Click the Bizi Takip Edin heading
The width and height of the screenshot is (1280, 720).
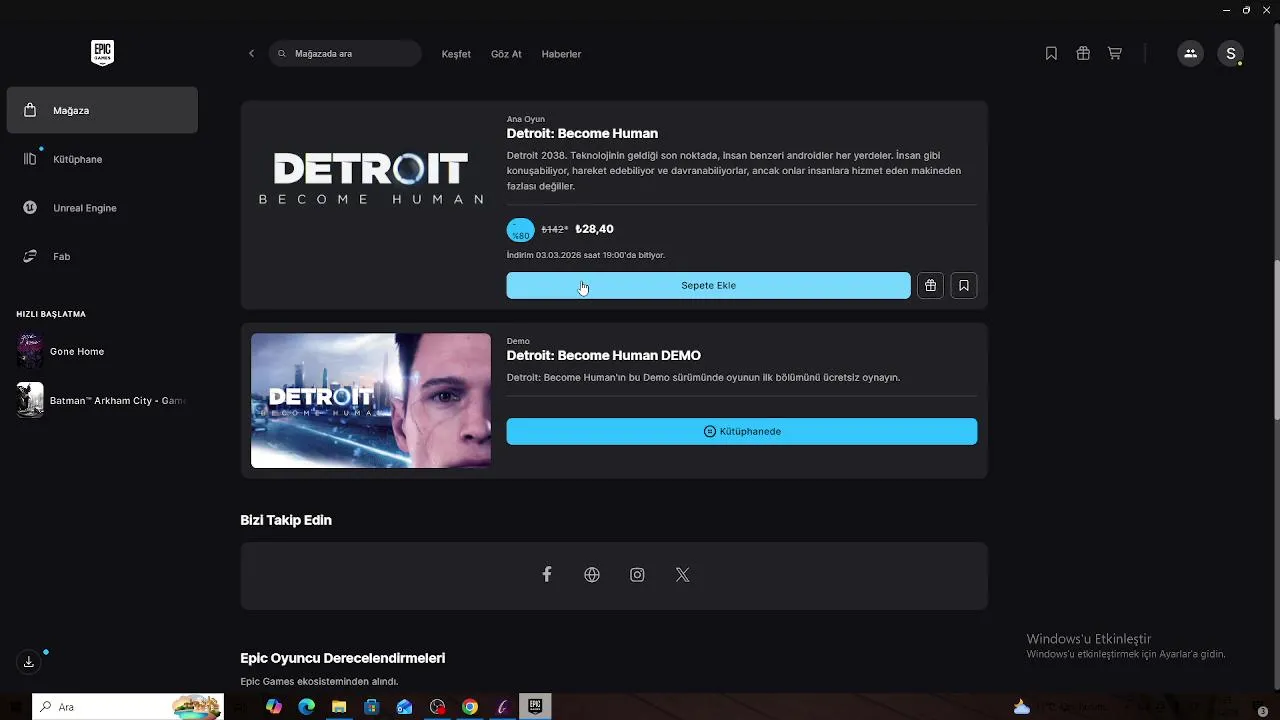click(286, 520)
